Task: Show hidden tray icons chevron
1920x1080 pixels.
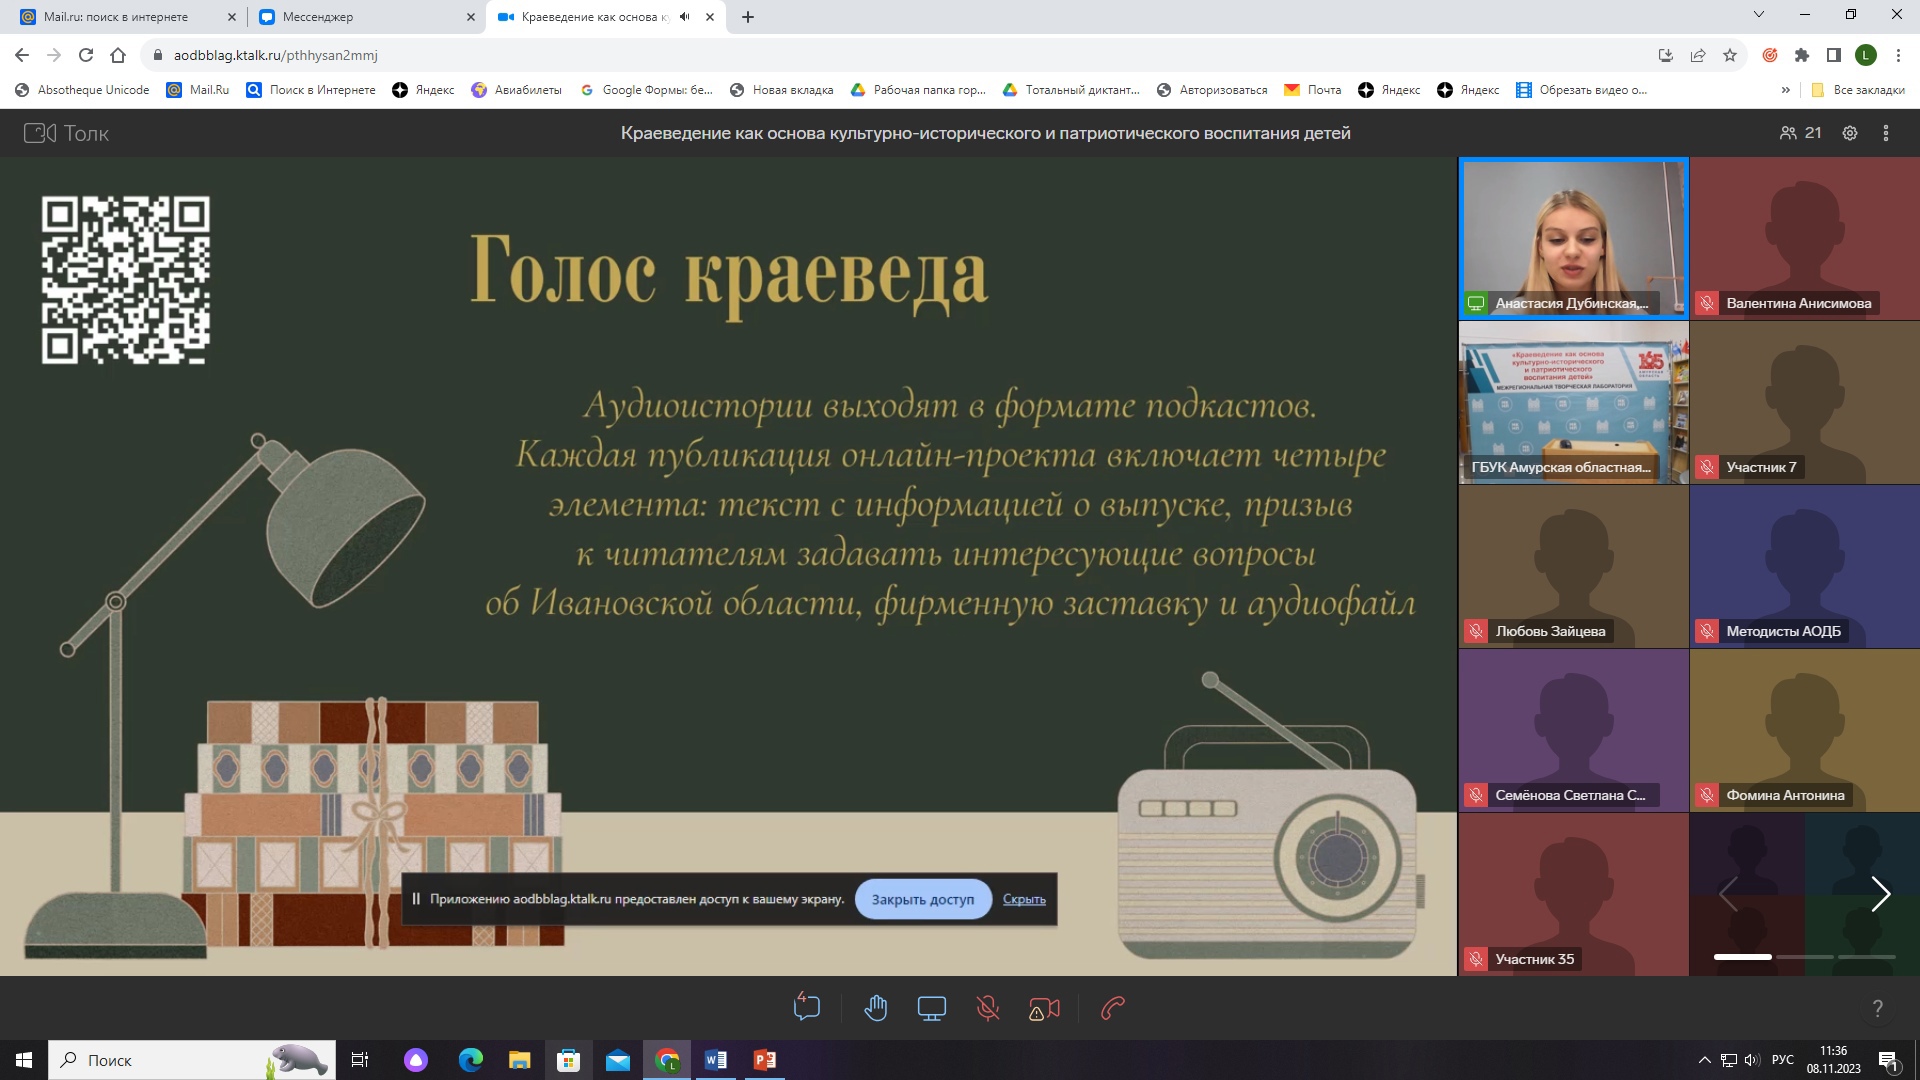Action: (x=1704, y=1060)
